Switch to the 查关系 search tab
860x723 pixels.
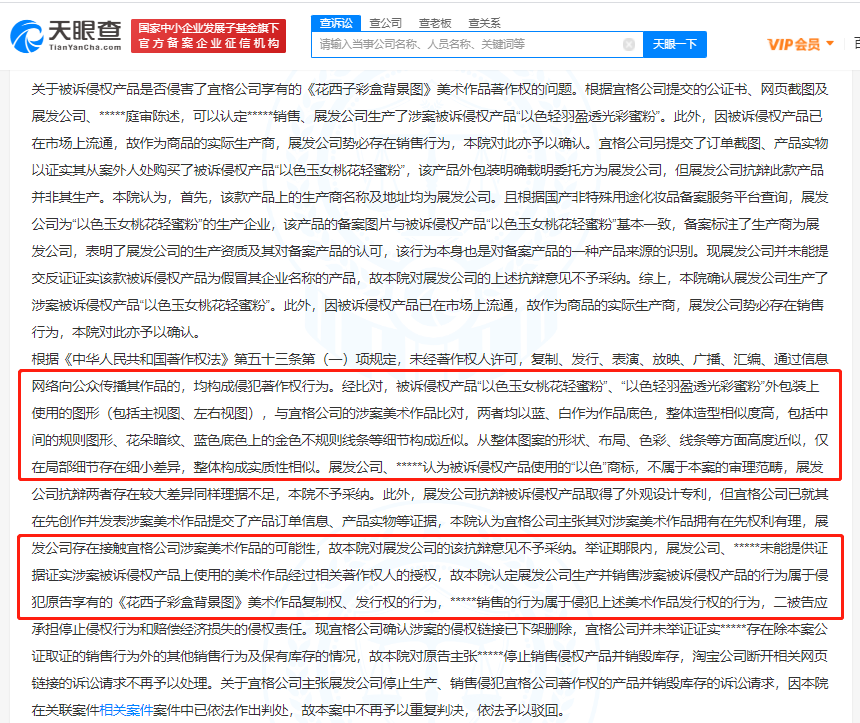(484, 23)
